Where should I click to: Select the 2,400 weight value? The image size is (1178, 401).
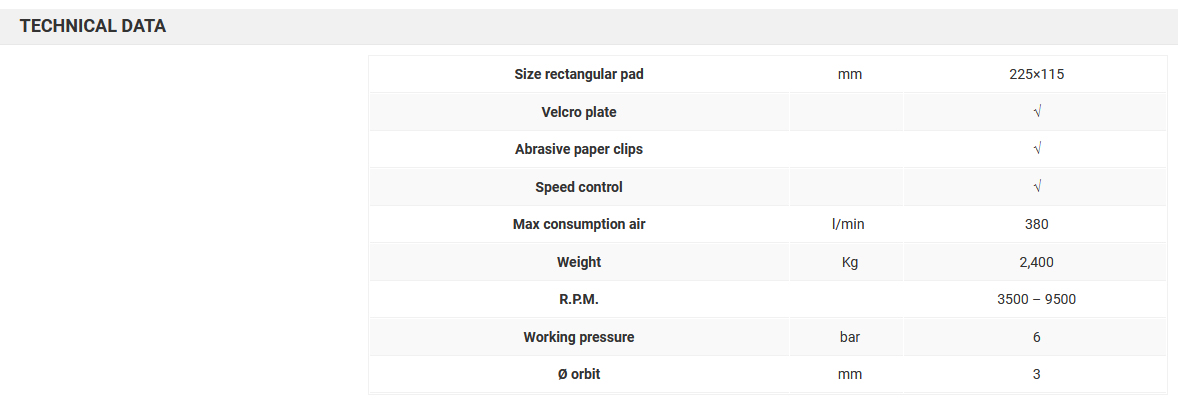pyautogui.click(x=1036, y=262)
